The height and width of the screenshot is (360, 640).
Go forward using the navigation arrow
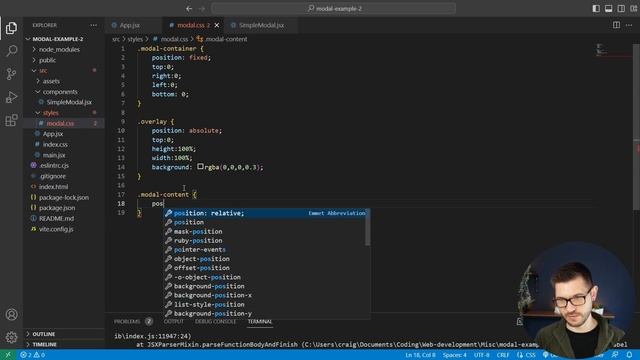click(202, 8)
